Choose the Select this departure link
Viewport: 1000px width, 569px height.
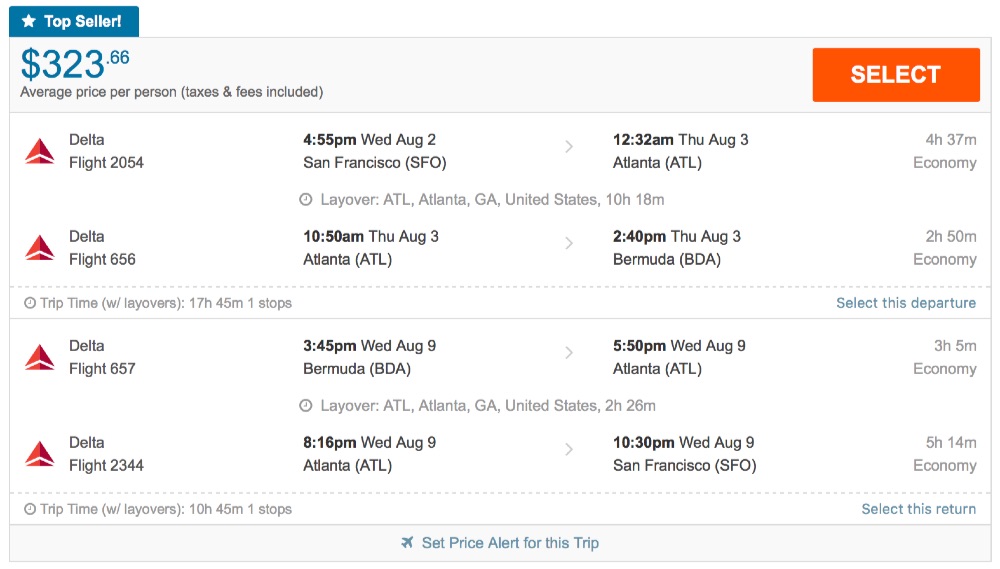[x=906, y=303]
